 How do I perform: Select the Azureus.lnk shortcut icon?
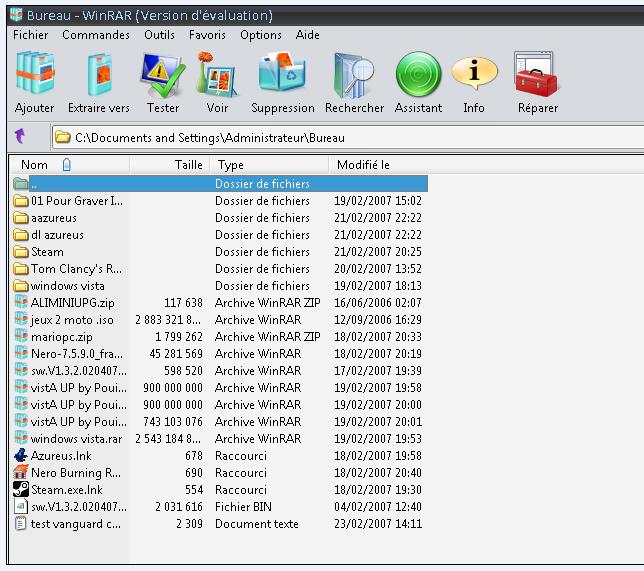[x=21, y=455]
